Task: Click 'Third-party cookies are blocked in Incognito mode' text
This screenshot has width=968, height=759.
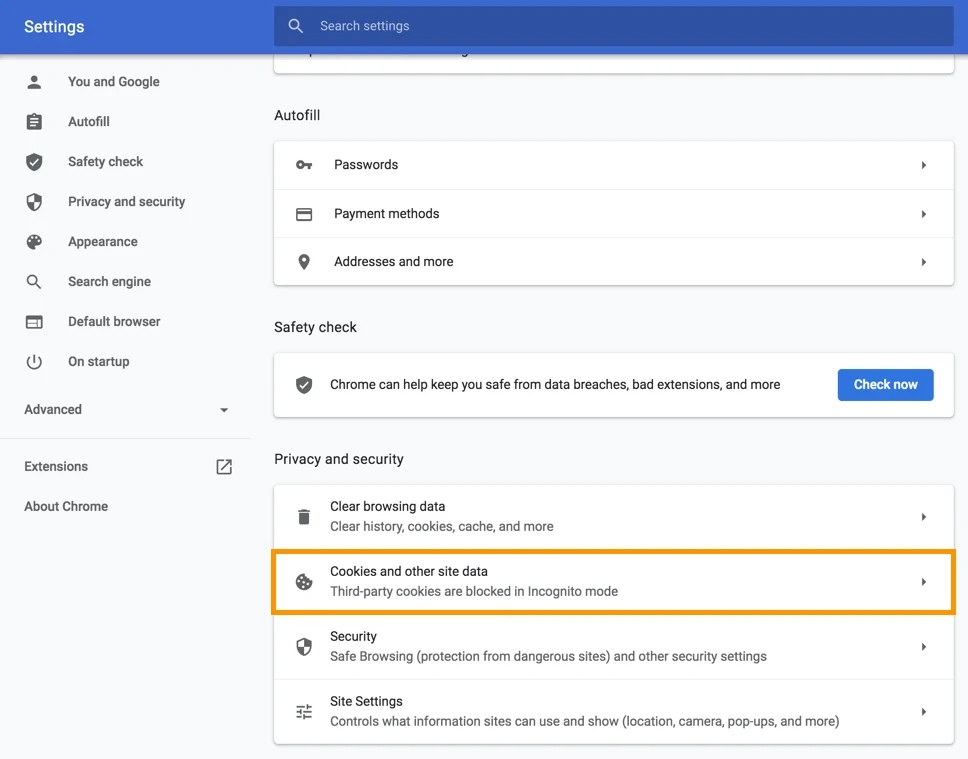Action: pos(474,592)
